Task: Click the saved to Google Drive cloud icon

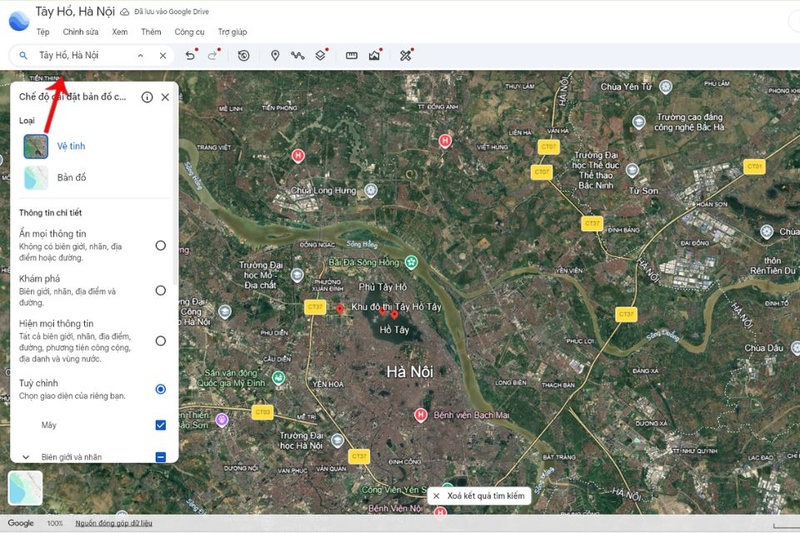Action: pos(124,12)
